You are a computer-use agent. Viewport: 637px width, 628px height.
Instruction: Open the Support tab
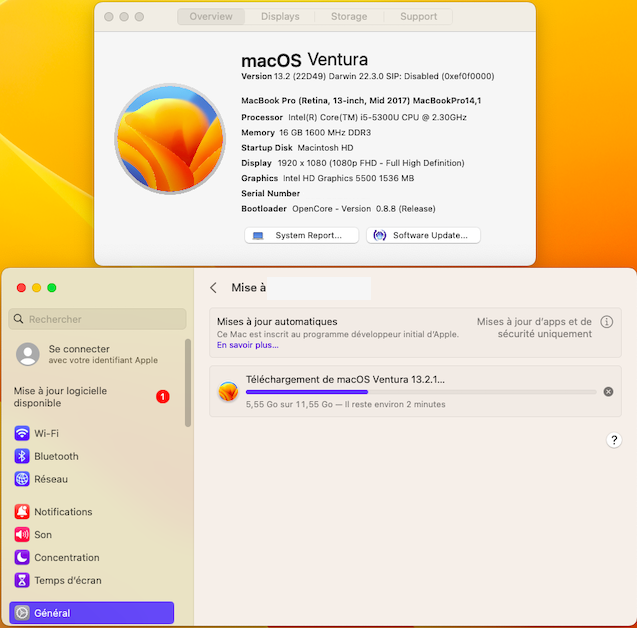(x=418, y=17)
